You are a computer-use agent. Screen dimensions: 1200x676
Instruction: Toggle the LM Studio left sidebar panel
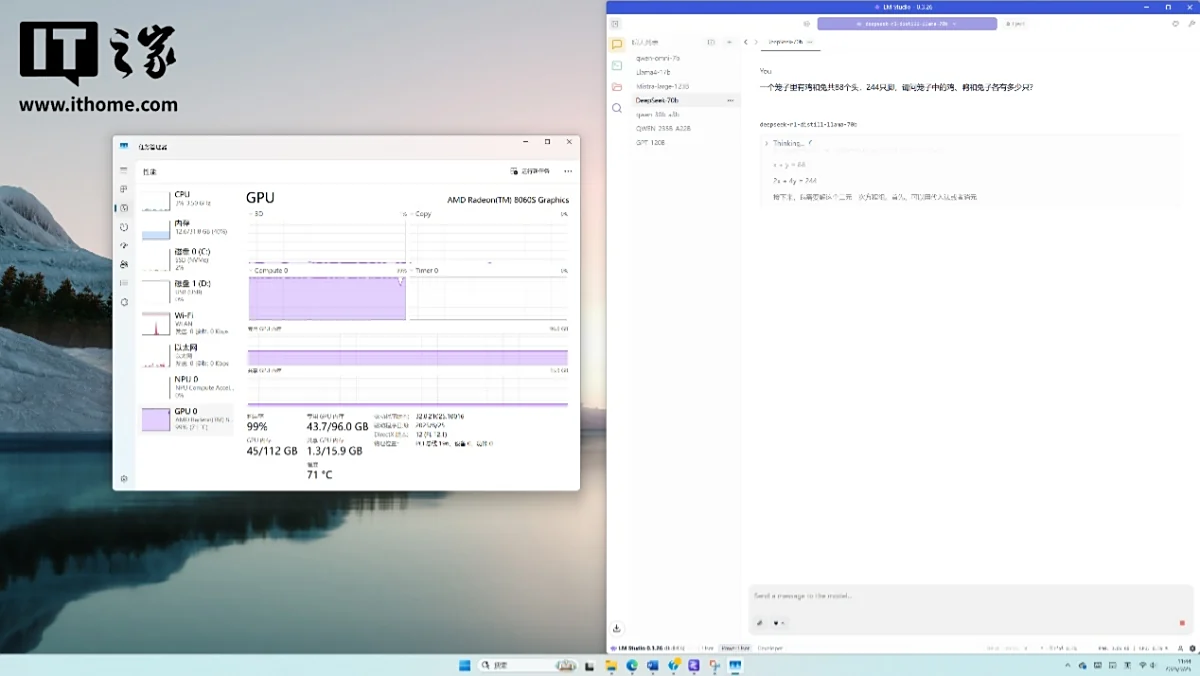point(616,23)
